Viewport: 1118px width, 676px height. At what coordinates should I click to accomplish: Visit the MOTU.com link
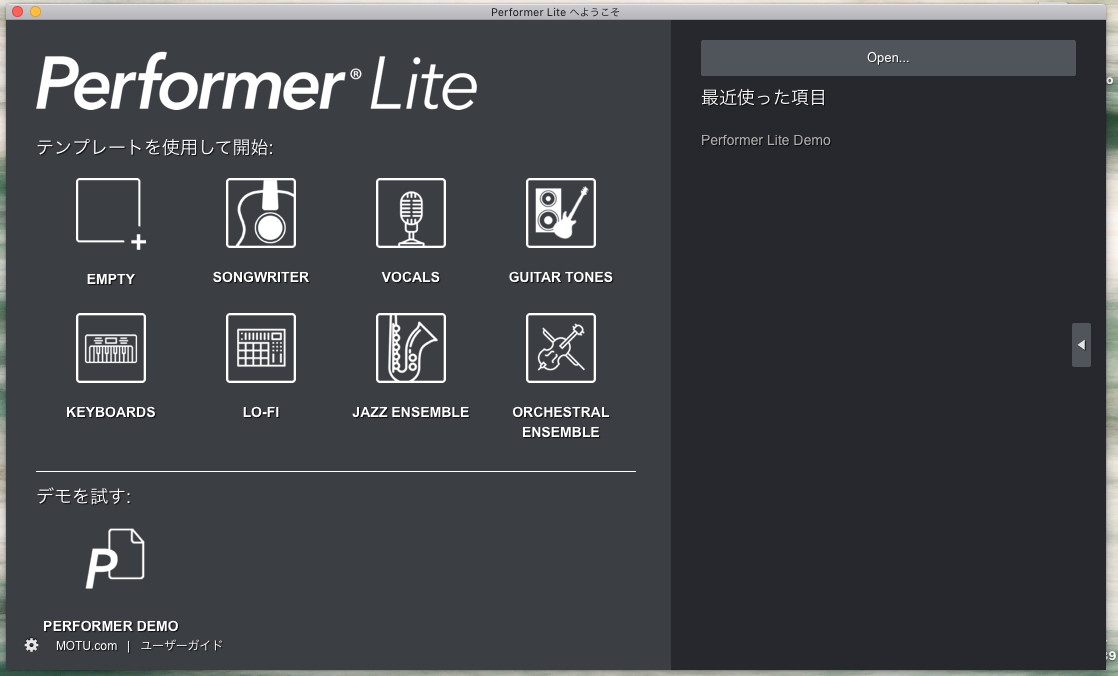86,645
